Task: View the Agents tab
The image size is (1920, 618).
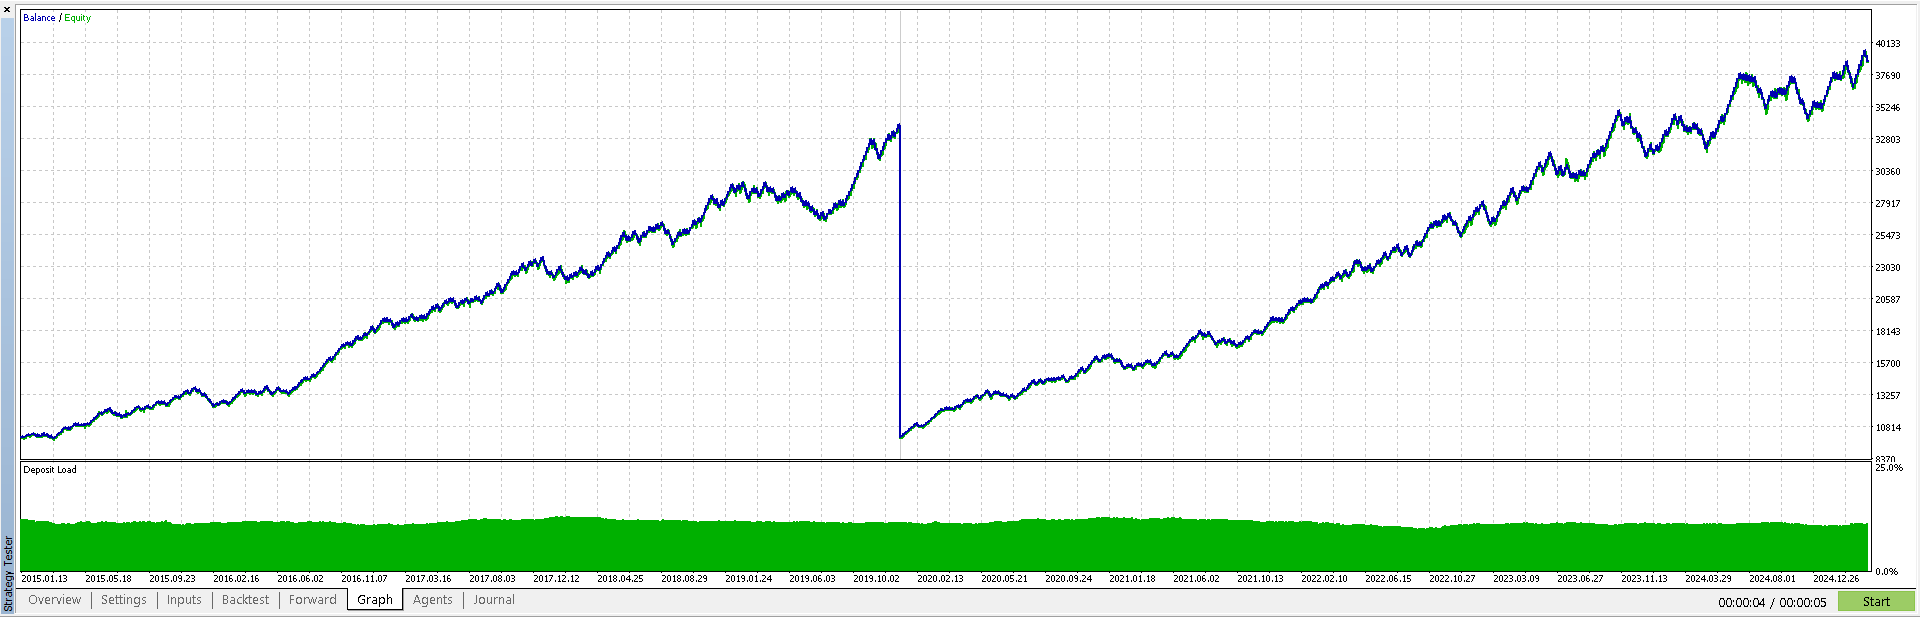Action: (432, 600)
